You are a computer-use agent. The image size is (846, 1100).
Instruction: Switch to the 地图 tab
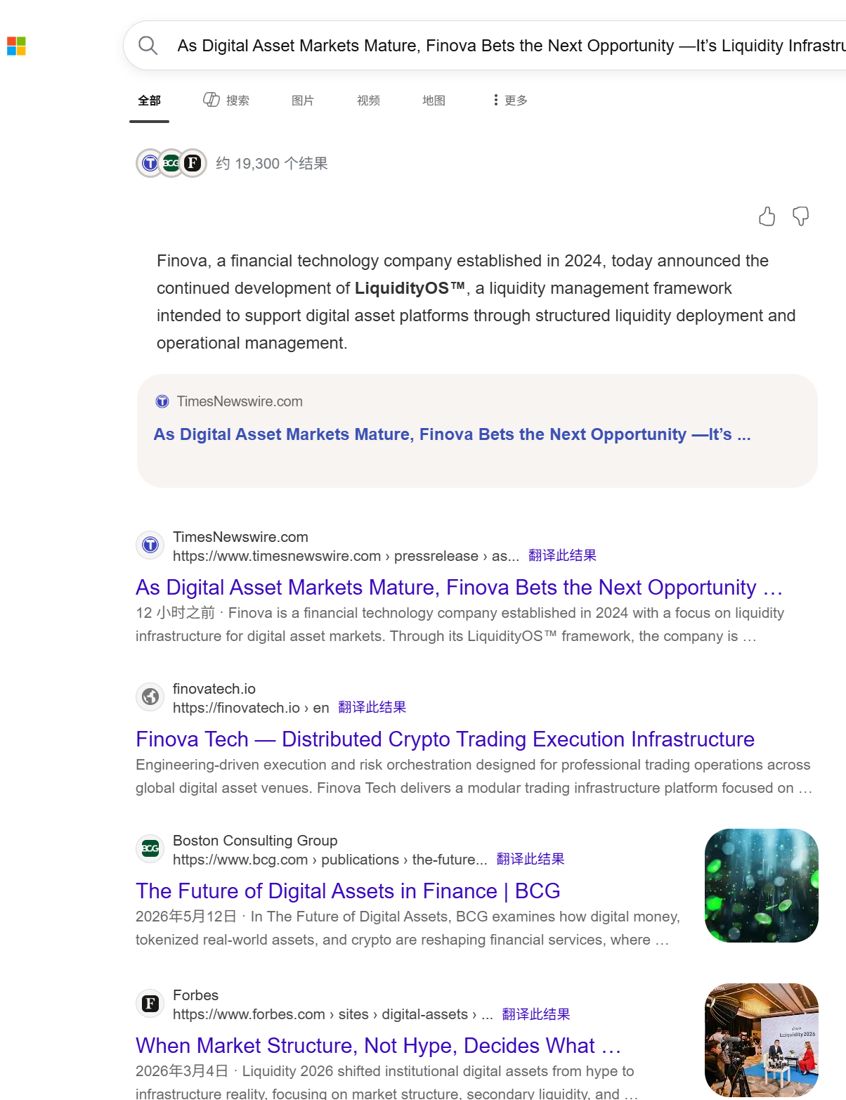[x=434, y=100]
